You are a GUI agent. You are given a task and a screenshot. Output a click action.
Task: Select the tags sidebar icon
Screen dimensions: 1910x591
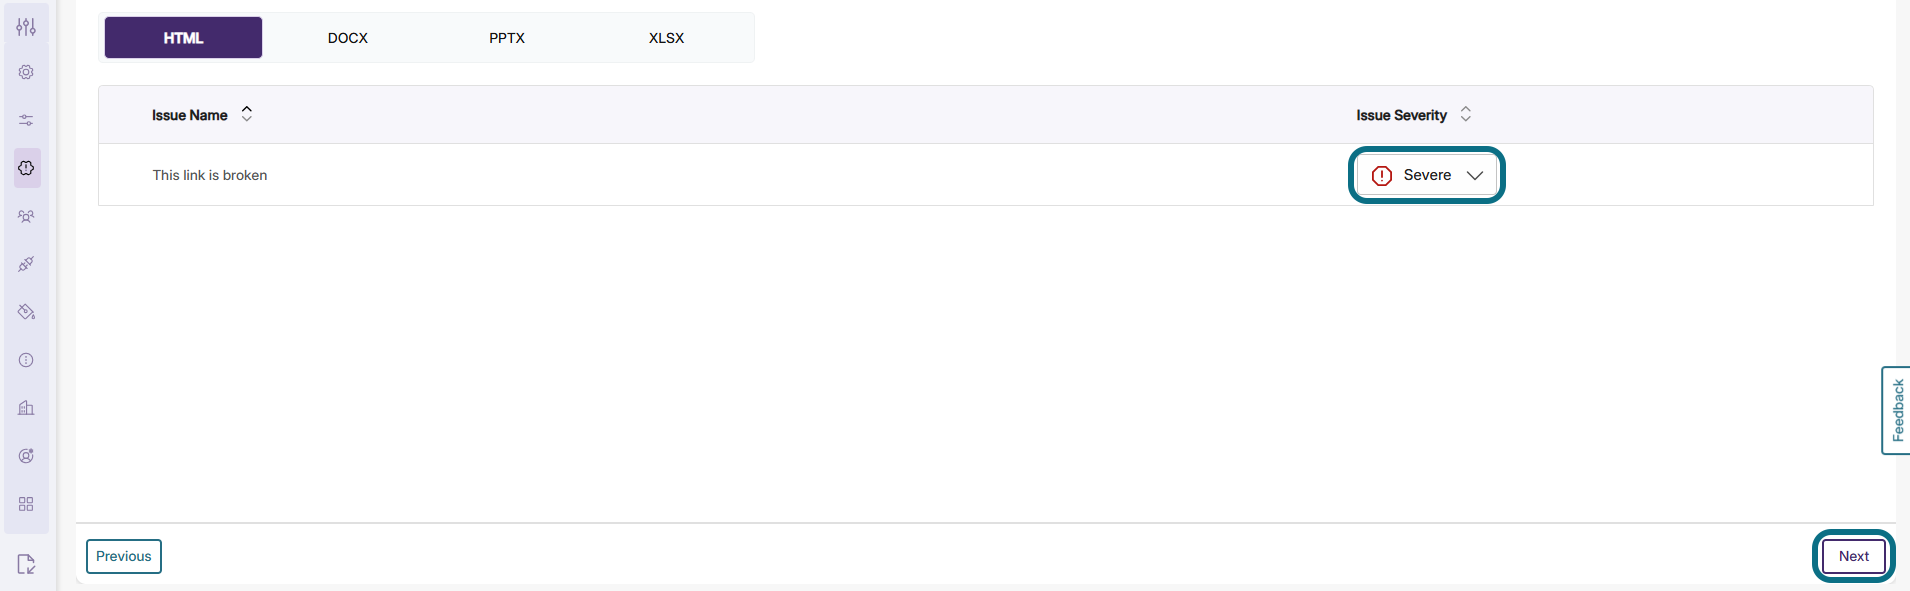(26, 311)
